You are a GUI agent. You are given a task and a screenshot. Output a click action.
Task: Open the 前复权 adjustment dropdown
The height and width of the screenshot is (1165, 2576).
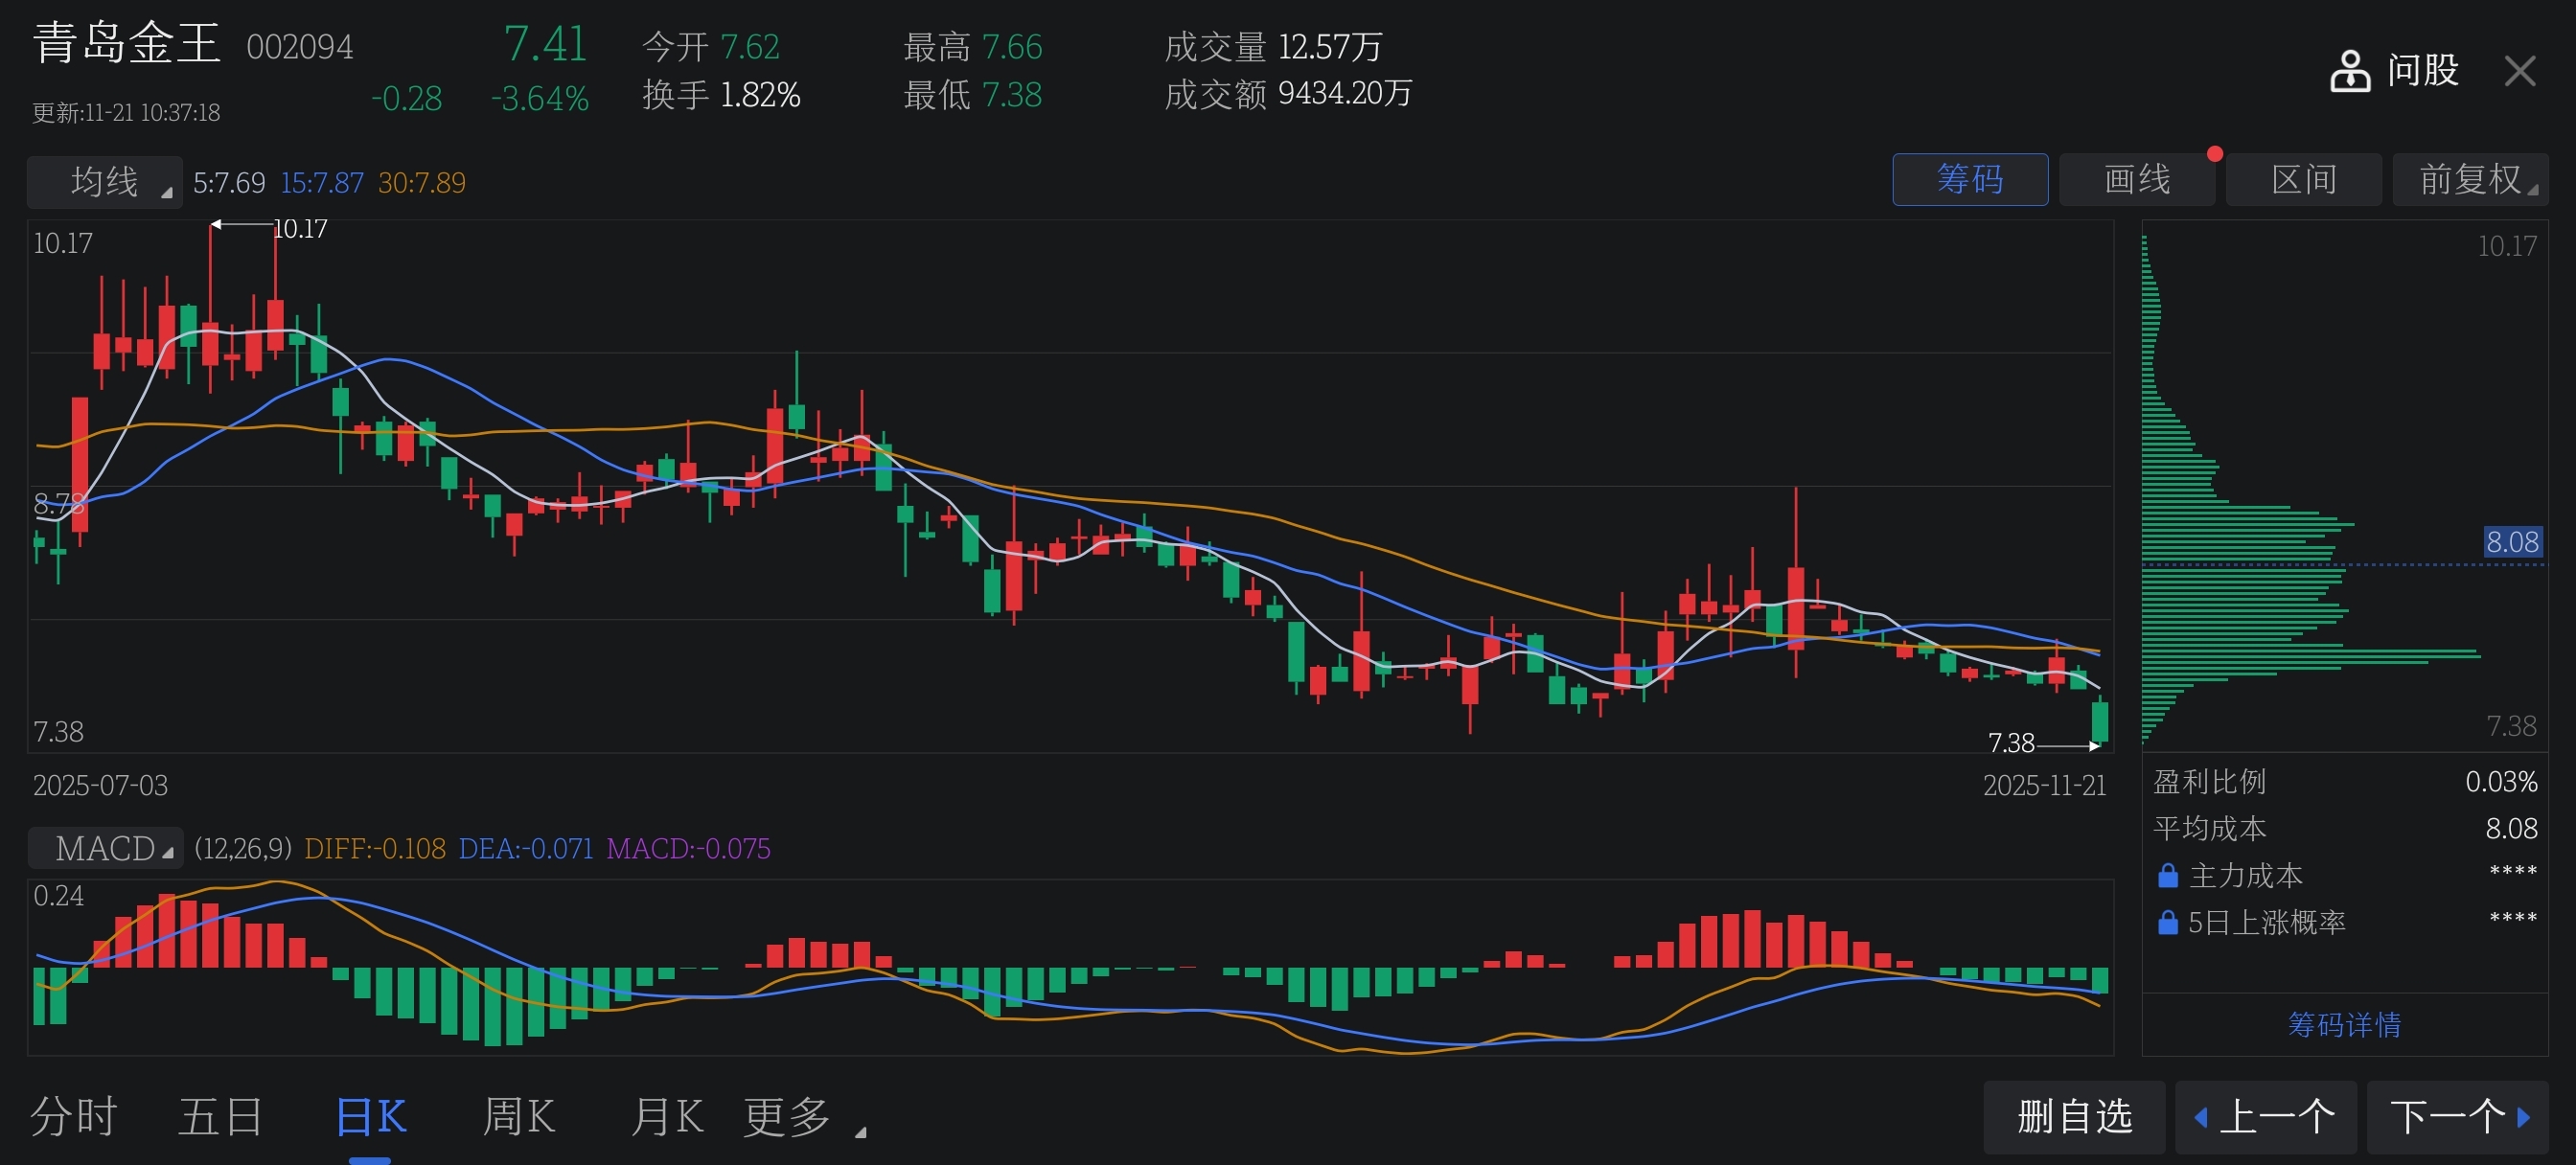pos(2469,180)
